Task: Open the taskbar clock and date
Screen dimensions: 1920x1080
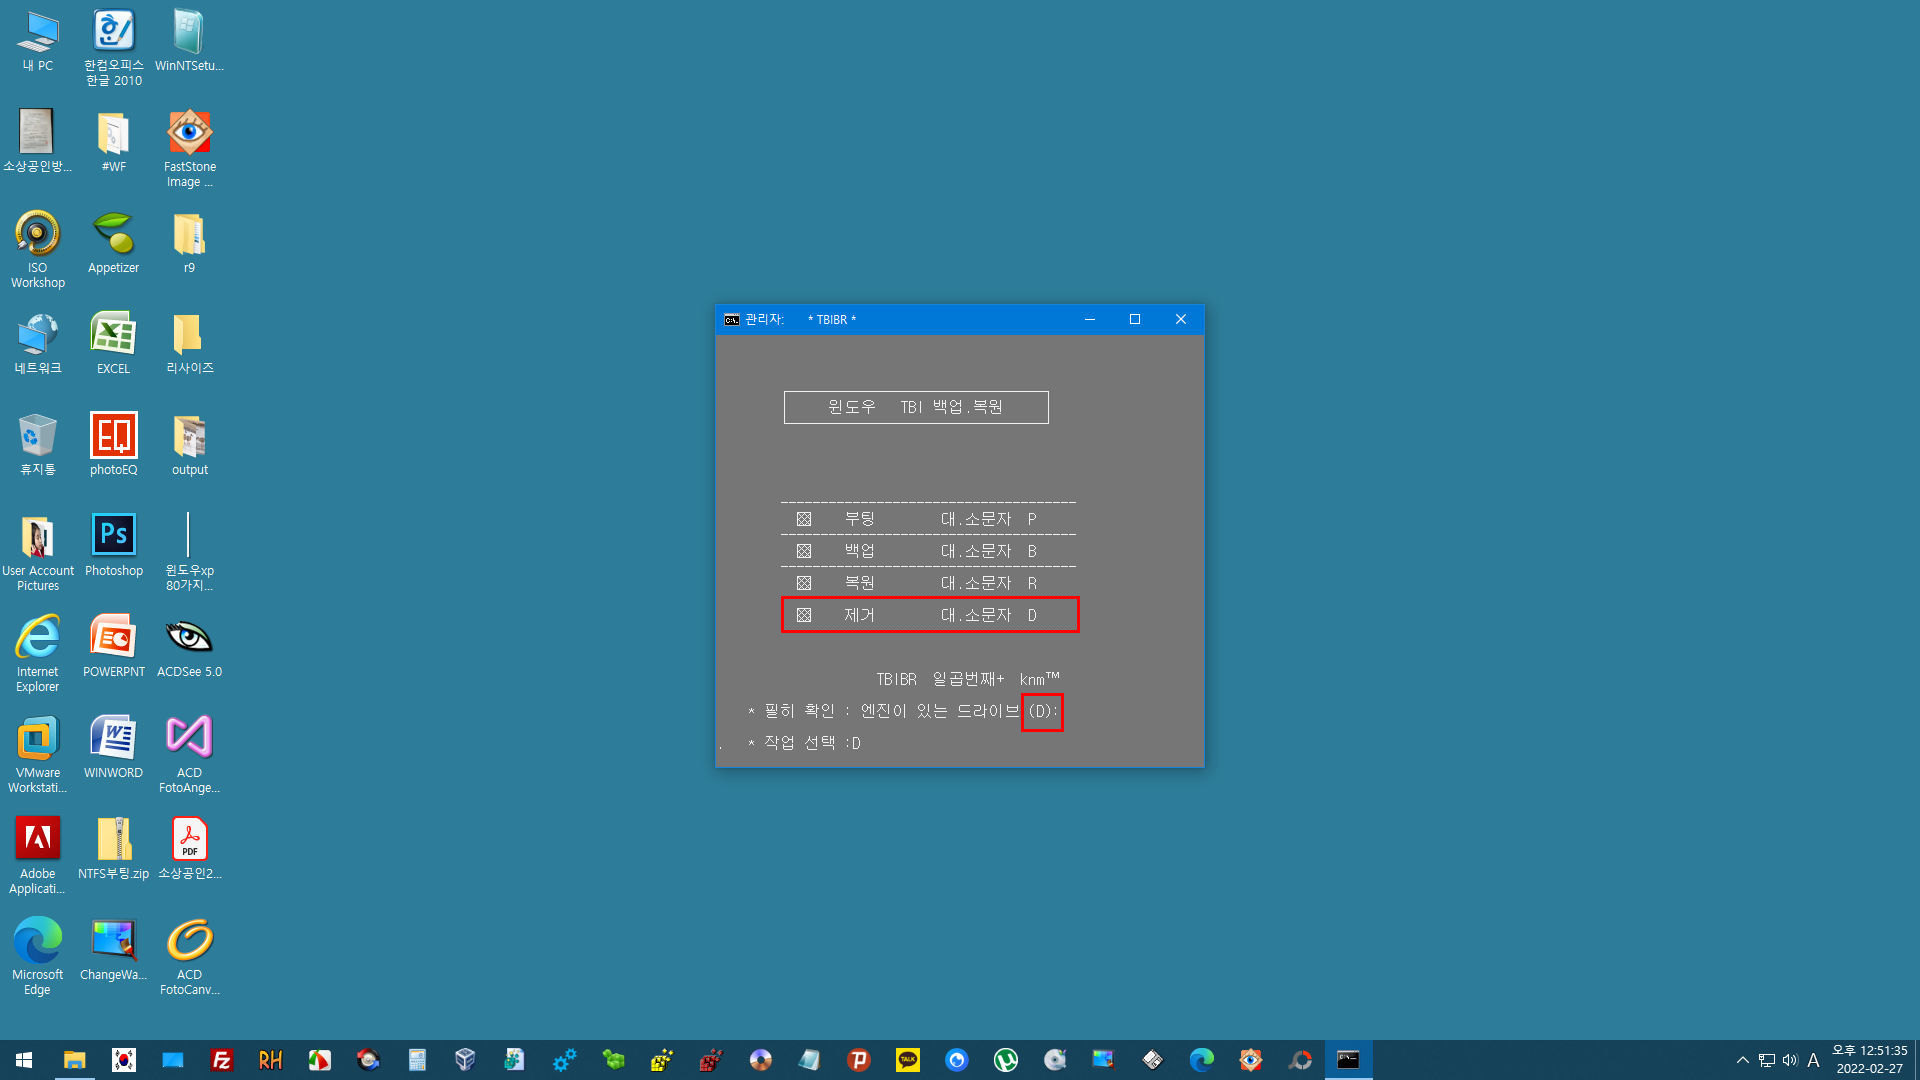Action: 1869,1060
